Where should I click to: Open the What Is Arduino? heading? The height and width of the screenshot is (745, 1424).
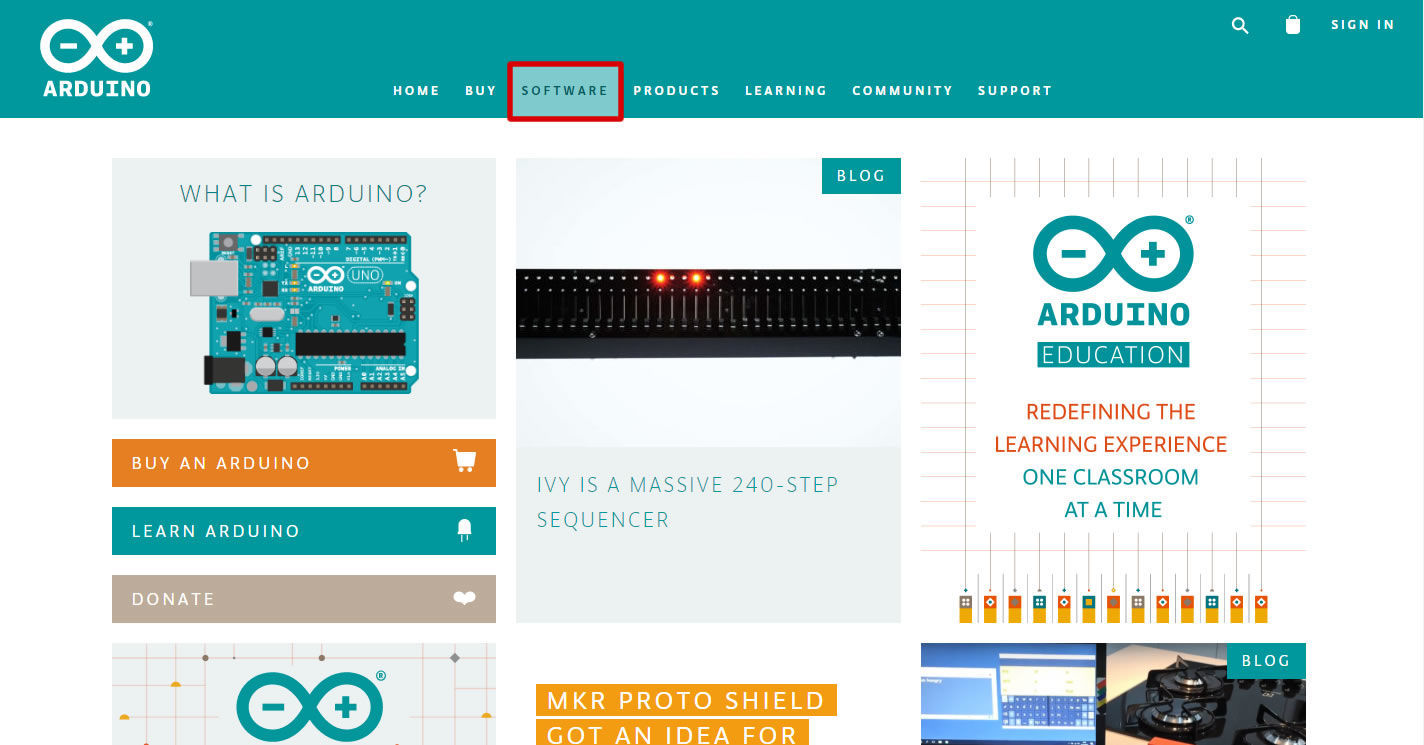tap(304, 193)
